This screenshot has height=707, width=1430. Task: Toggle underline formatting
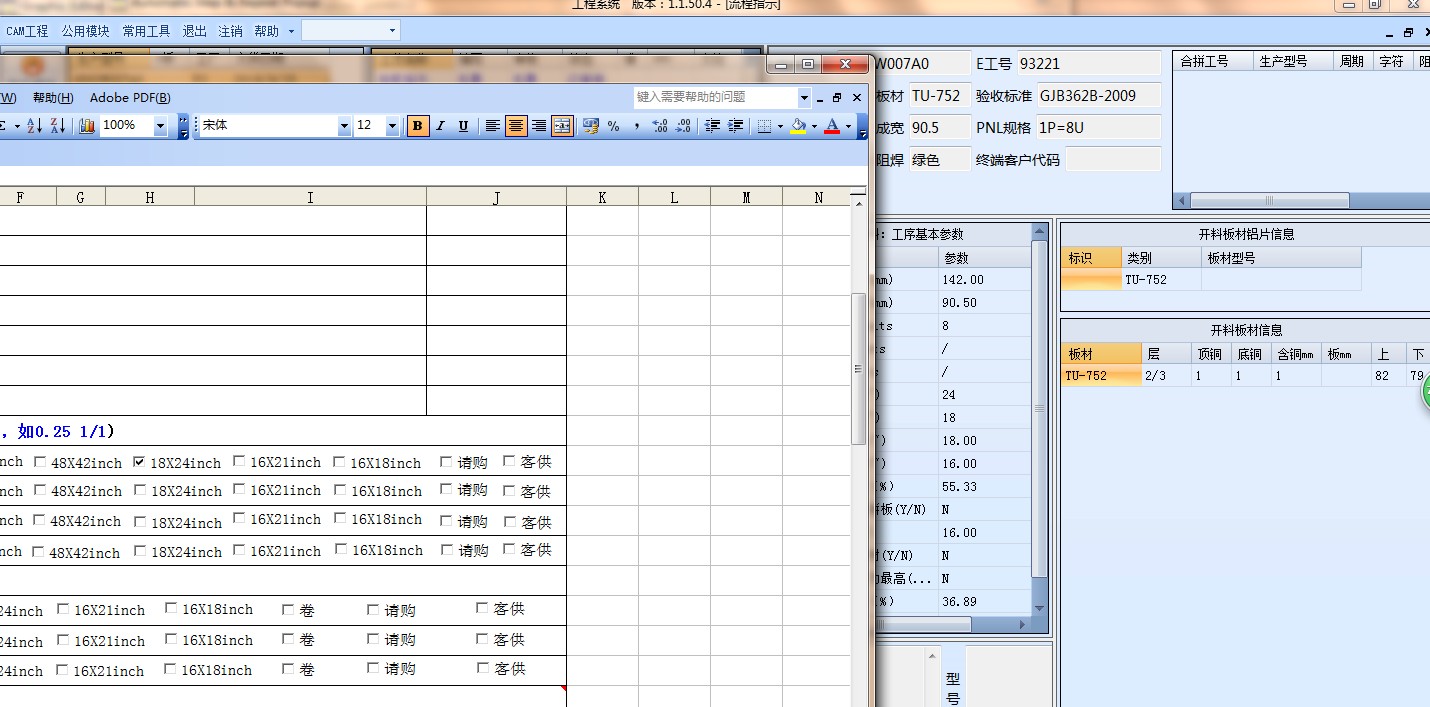[x=463, y=126]
